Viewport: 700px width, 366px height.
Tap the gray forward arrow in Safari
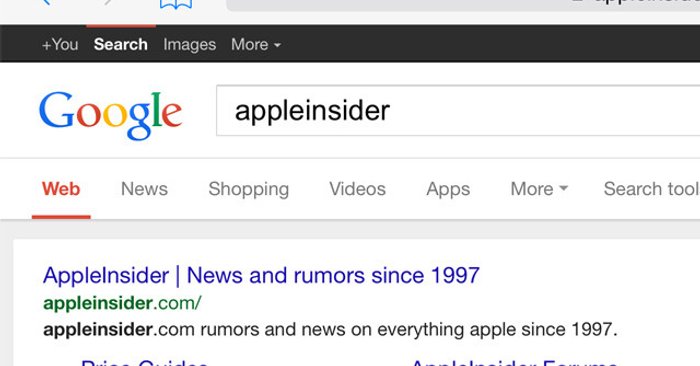[108, 2]
